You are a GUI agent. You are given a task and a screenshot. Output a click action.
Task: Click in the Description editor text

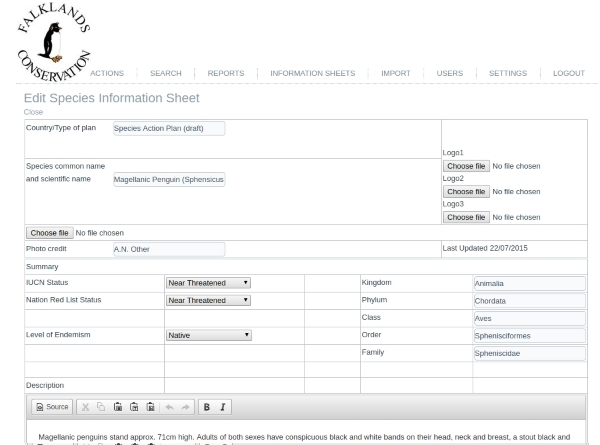pyautogui.click(x=304, y=437)
